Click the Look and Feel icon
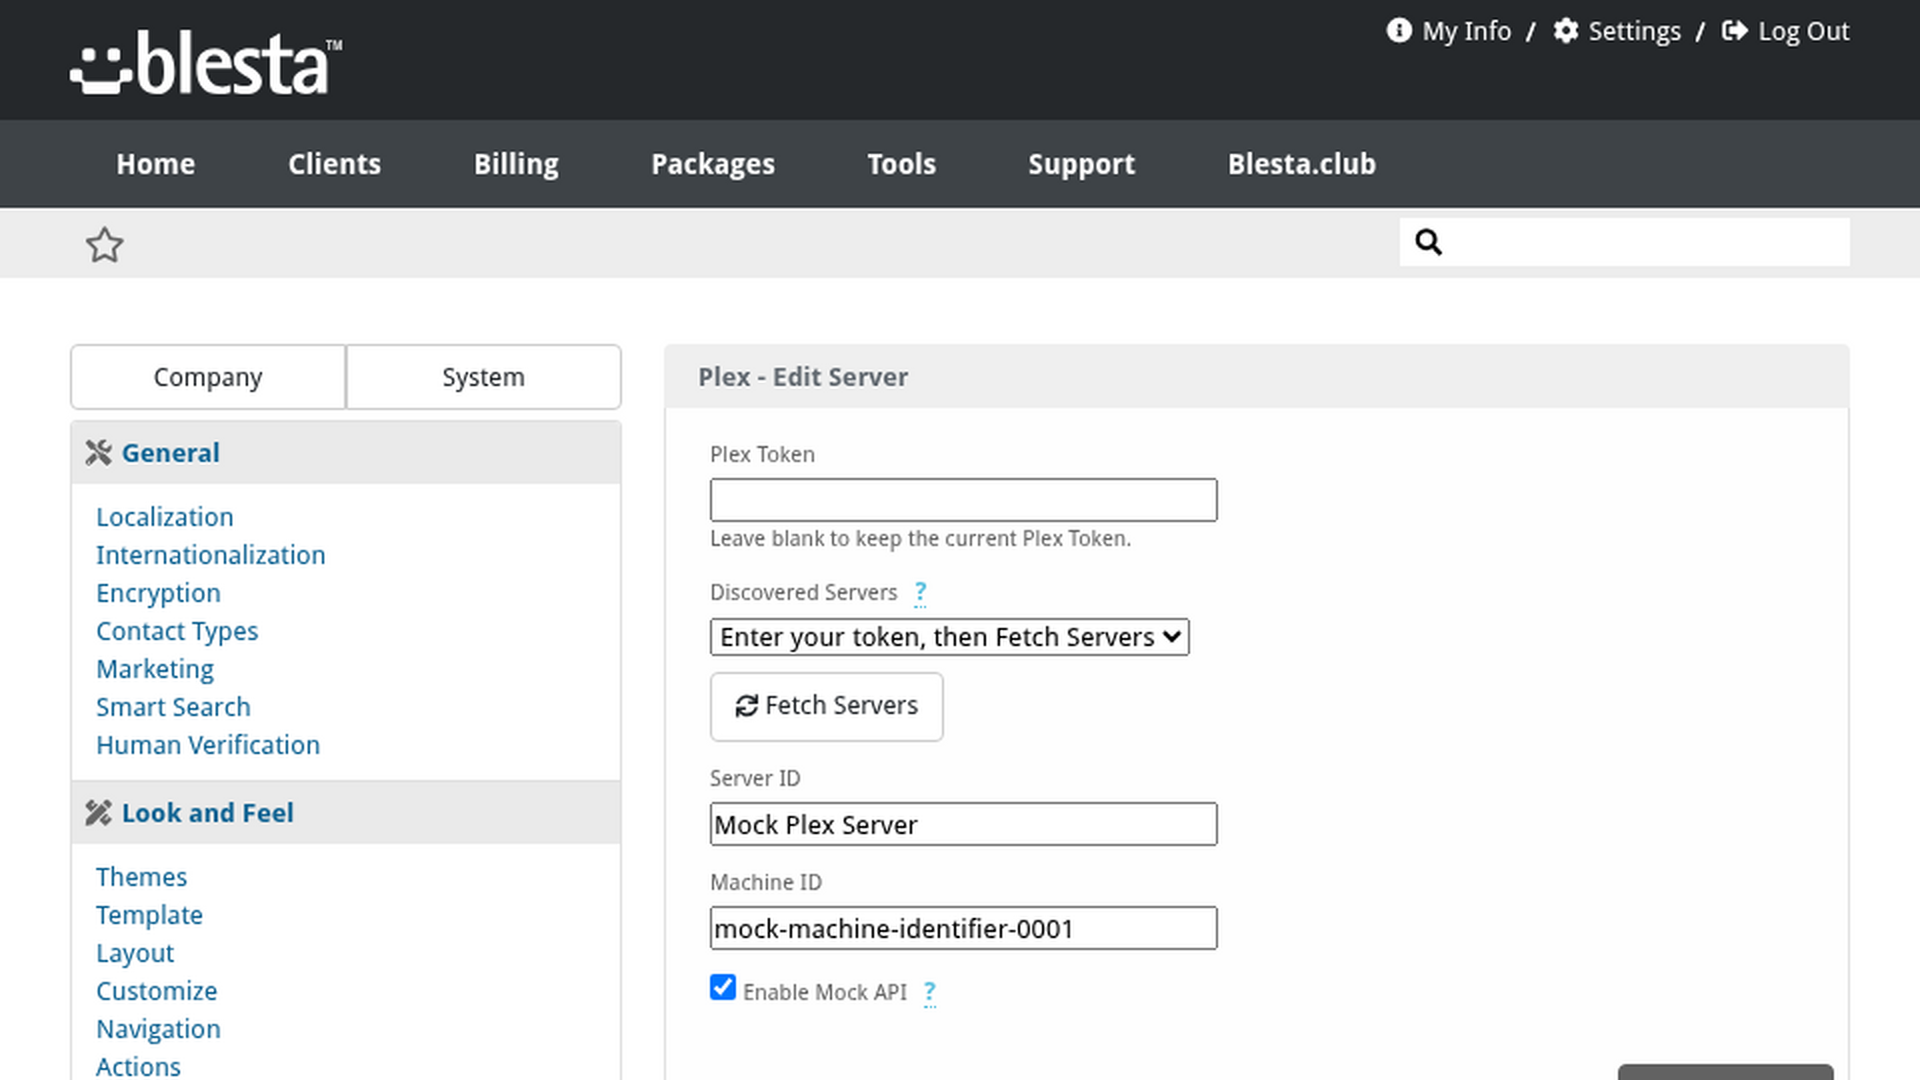The image size is (1920, 1080). click(x=98, y=813)
